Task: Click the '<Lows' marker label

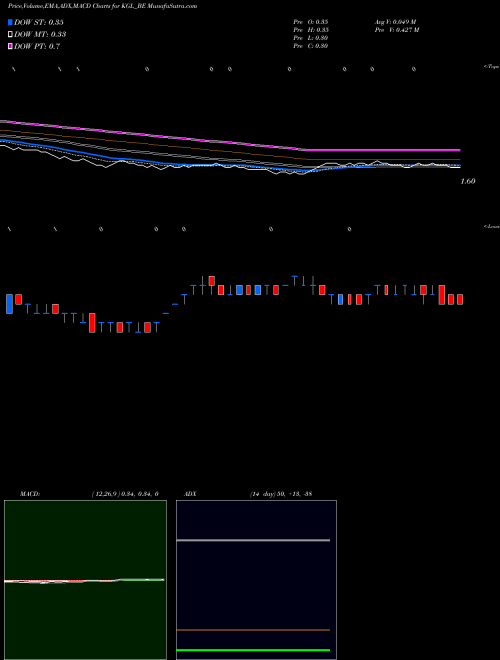Action: coord(492,226)
